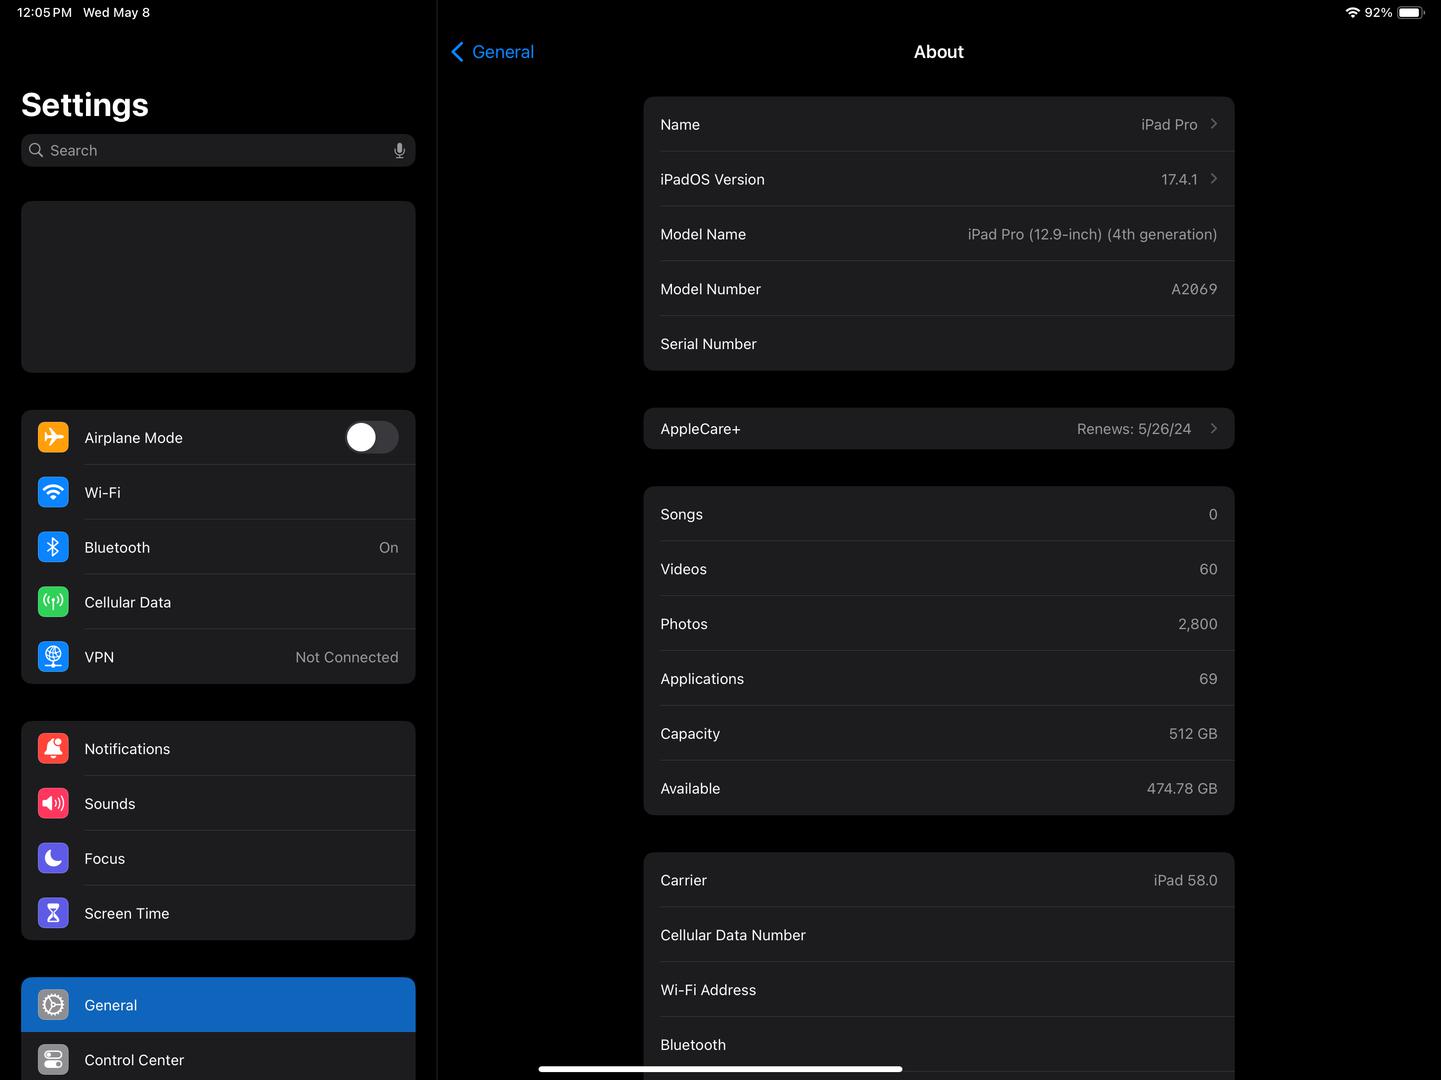Tap the iPad Pro name value
Screen dimensions: 1441x1080
tap(1169, 124)
